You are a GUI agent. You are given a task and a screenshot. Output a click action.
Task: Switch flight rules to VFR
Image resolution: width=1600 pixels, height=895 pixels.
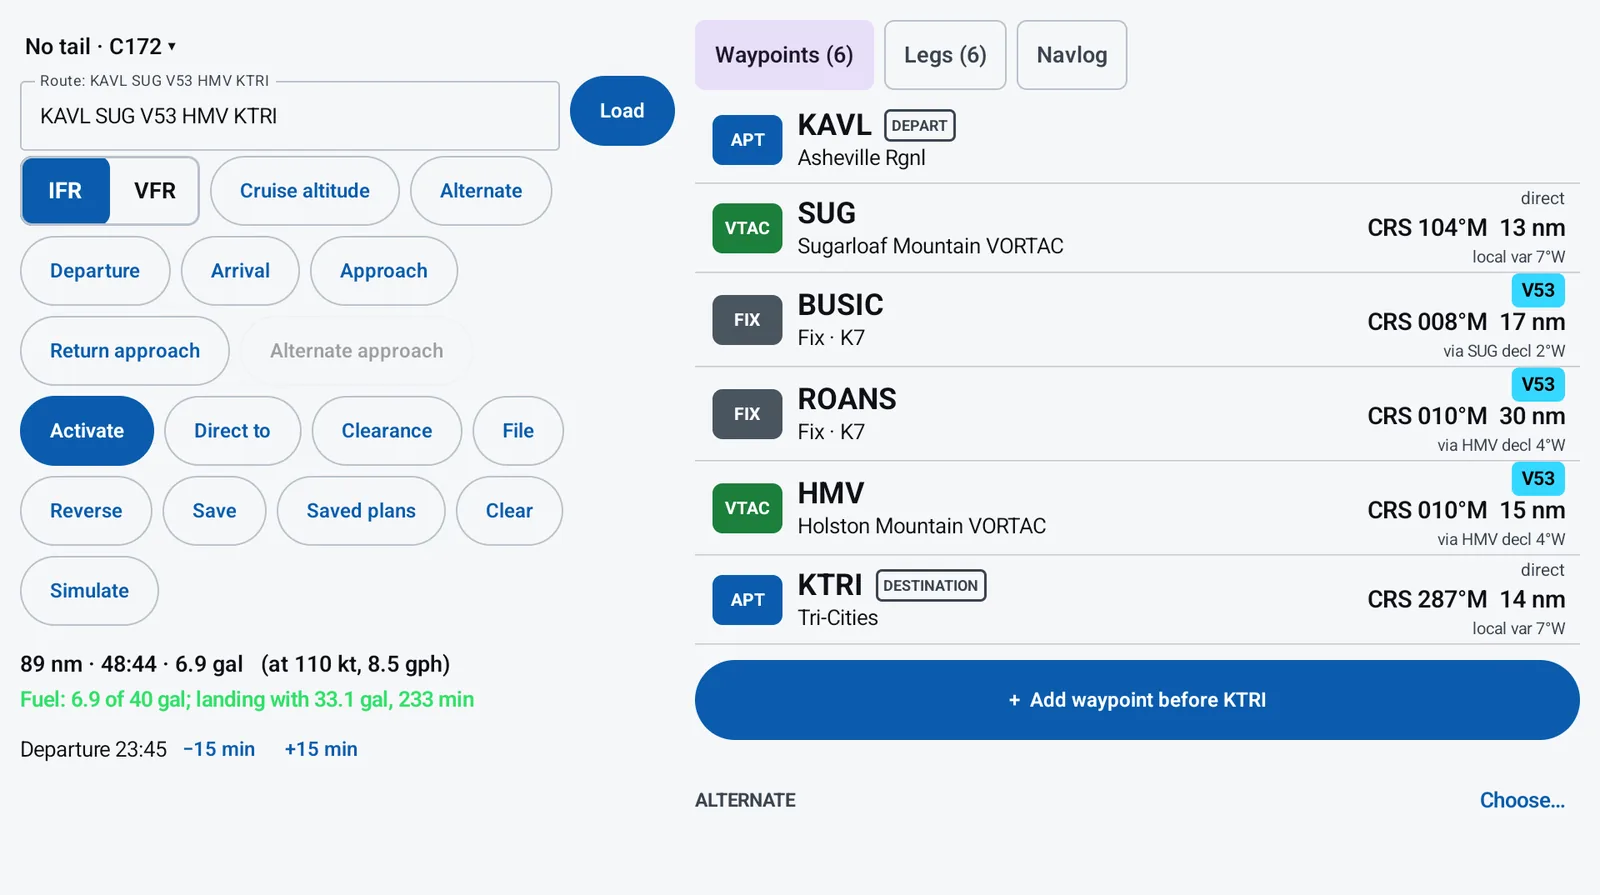(x=155, y=191)
